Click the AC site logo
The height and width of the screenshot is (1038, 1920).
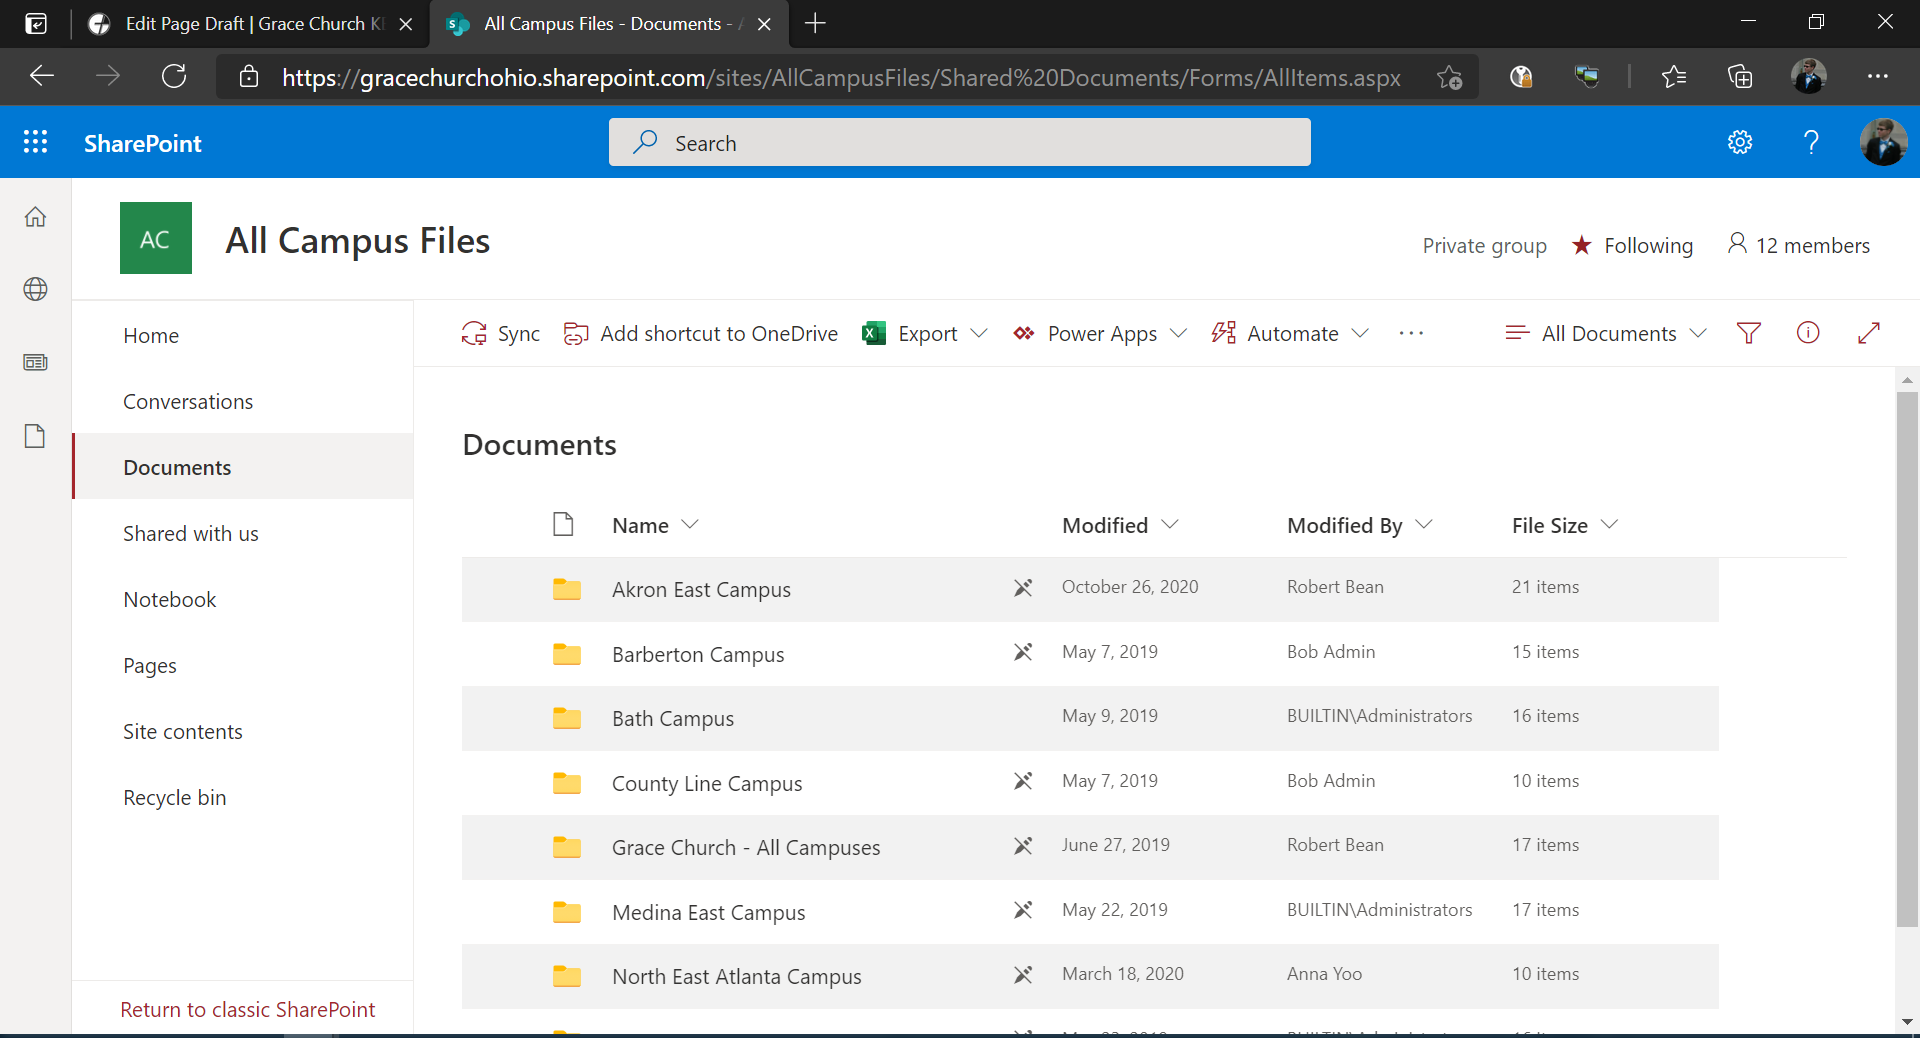pyautogui.click(x=156, y=238)
